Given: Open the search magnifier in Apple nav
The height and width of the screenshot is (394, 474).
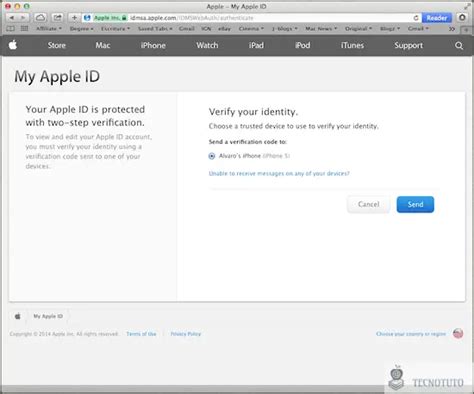Looking at the screenshot, I should (459, 45).
